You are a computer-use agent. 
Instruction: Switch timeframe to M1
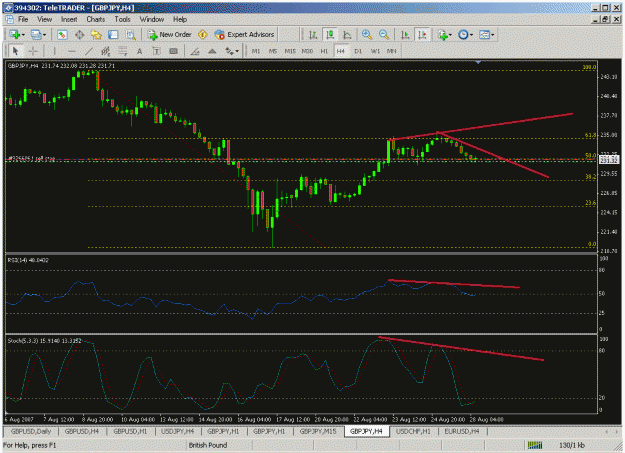point(256,51)
